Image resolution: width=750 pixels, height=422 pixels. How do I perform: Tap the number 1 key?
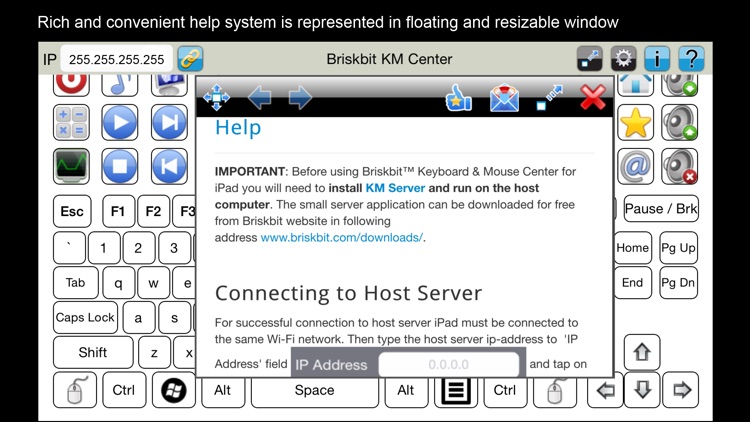click(103, 247)
